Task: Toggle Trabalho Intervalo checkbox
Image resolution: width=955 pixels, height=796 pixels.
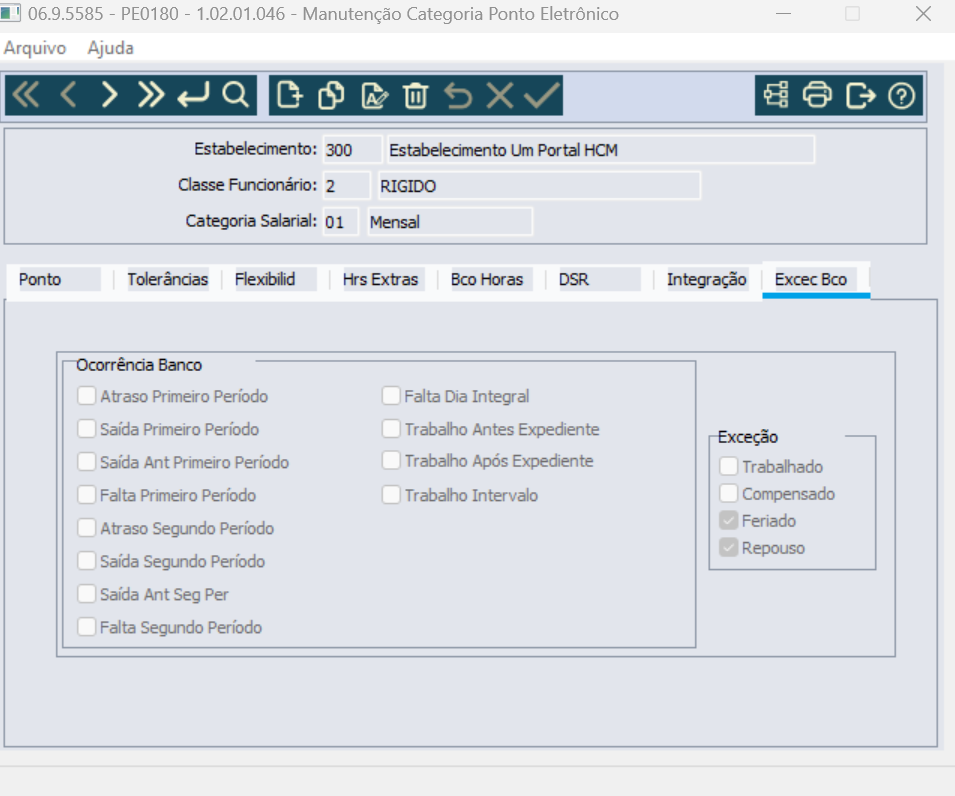Action: pos(391,495)
